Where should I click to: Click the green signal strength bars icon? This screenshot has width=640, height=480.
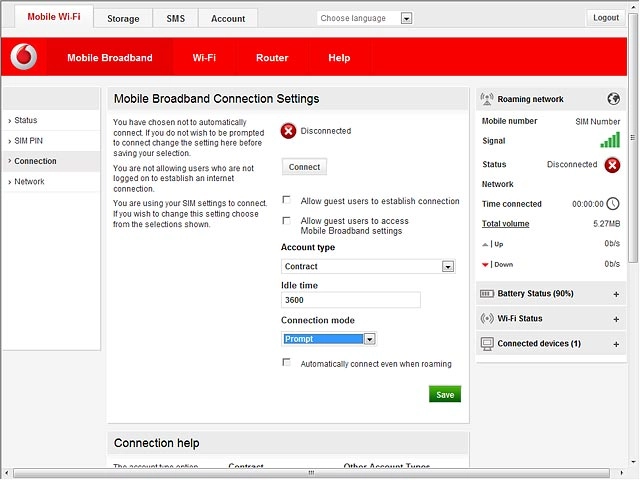pos(610,140)
